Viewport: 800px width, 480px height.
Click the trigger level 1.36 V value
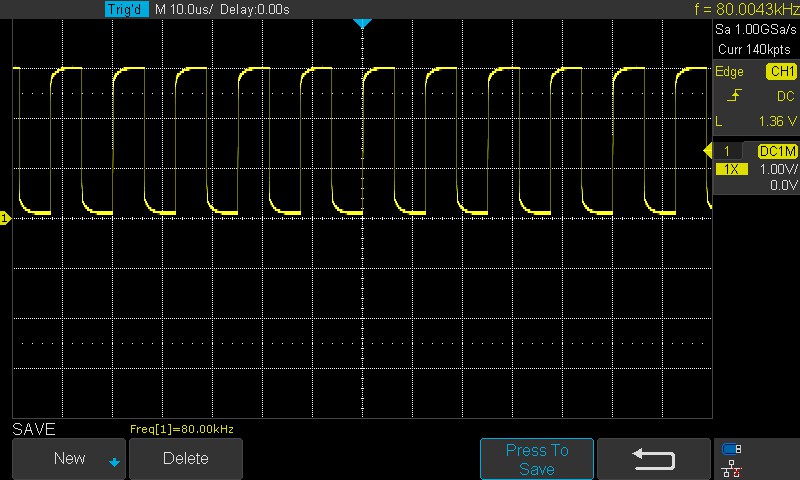pyautogui.click(x=775, y=121)
